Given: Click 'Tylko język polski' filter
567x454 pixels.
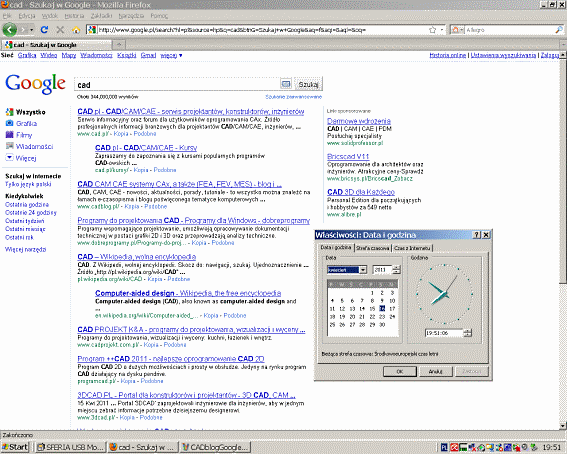Looking at the screenshot, I should coord(28,184).
